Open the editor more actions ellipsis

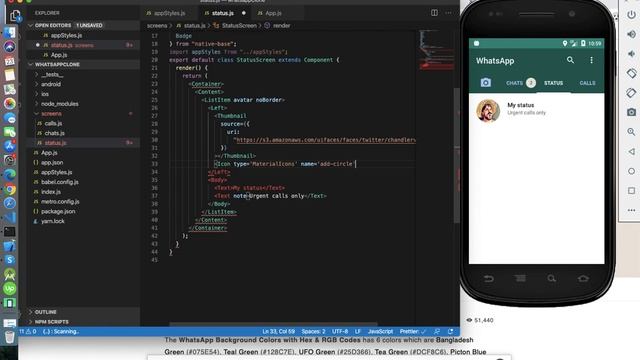tap(449, 13)
